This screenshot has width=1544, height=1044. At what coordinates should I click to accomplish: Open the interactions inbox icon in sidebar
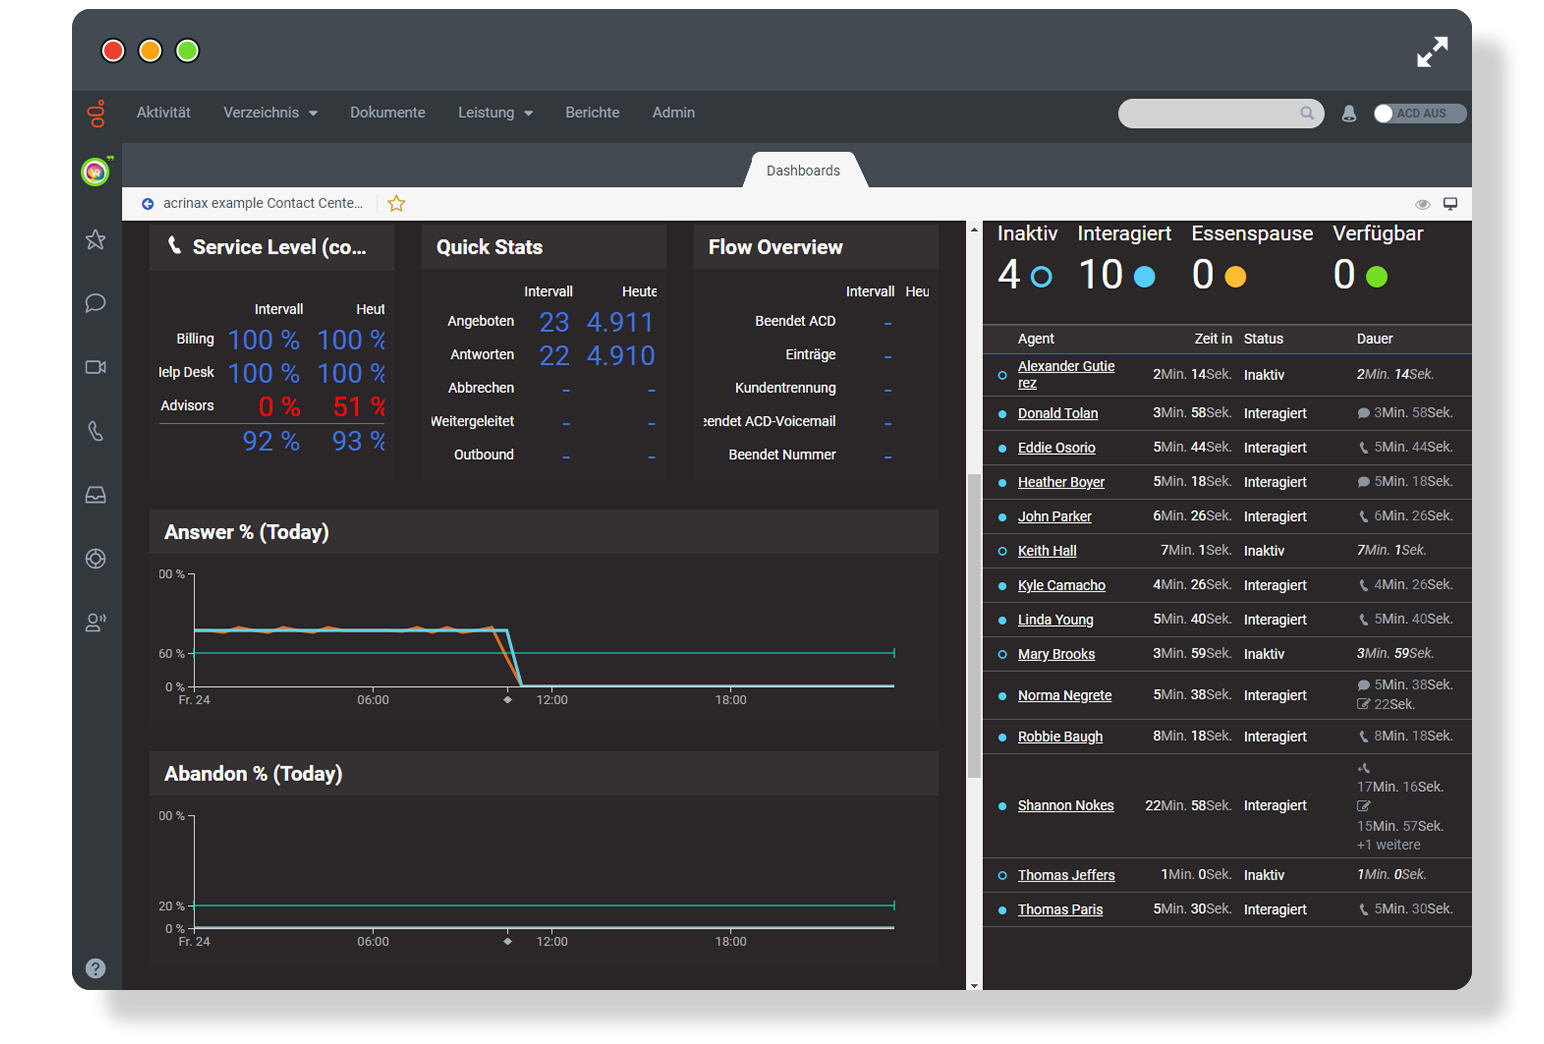[x=95, y=494]
